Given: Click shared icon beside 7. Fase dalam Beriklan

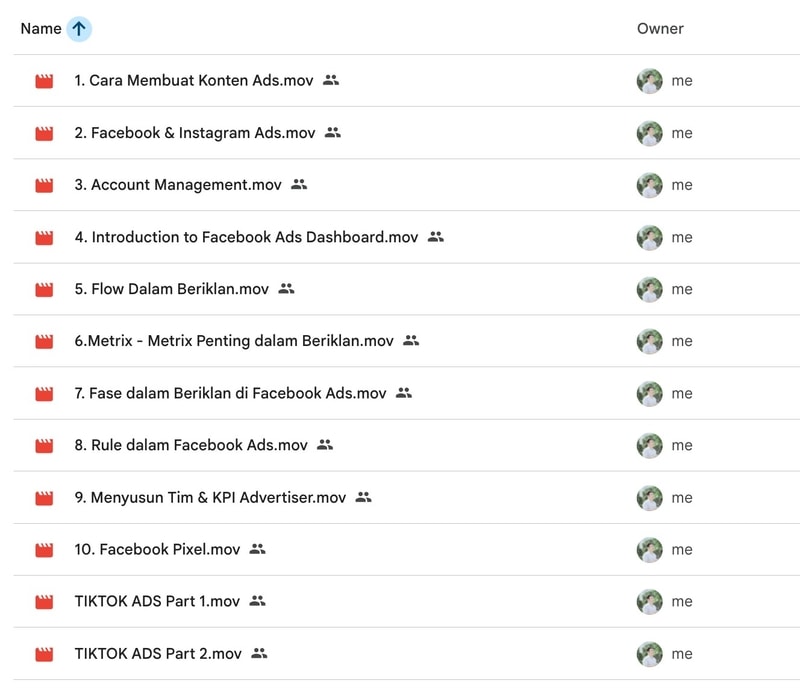Looking at the screenshot, I should [x=404, y=393].
